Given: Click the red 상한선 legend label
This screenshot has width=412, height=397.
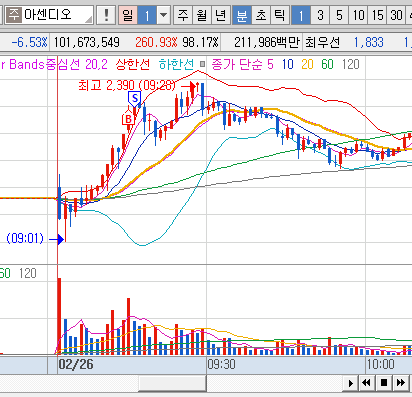Looking at the screenshot, I should (133, 64).
